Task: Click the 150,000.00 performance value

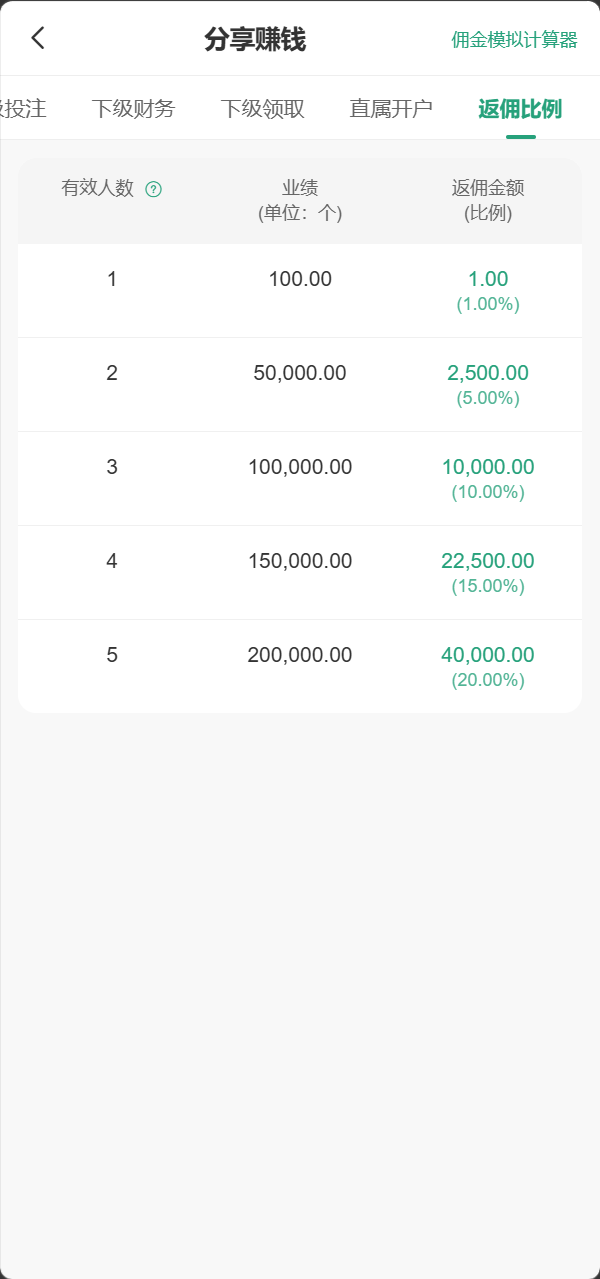Action: [x=300, y=561]
